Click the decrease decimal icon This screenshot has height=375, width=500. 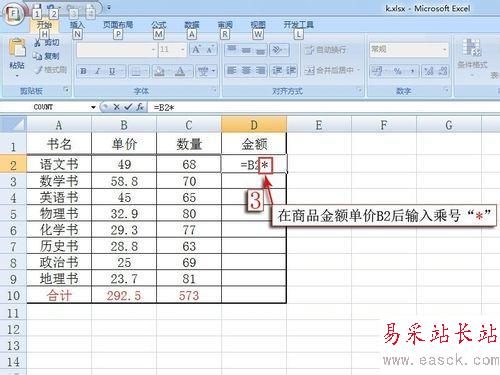tap(442, 71)
